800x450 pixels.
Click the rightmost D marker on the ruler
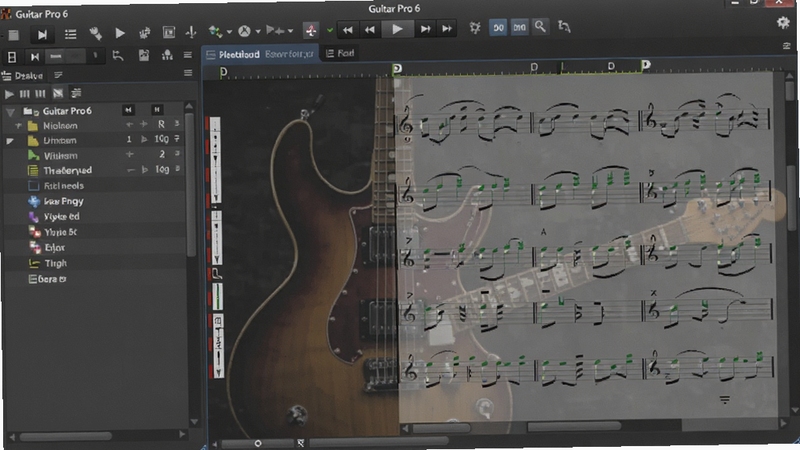click(646, 65)
